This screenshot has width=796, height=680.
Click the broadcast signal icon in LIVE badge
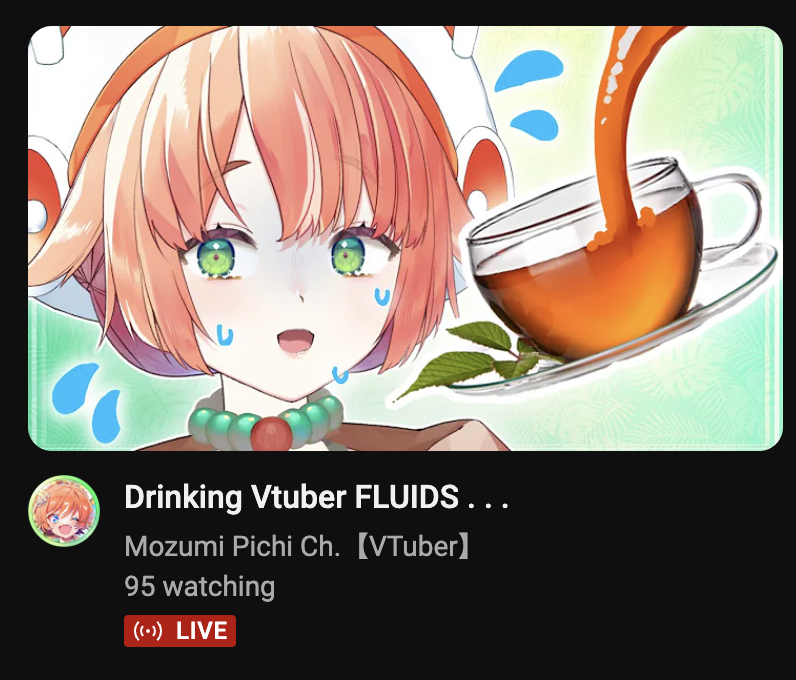(148, 631)
